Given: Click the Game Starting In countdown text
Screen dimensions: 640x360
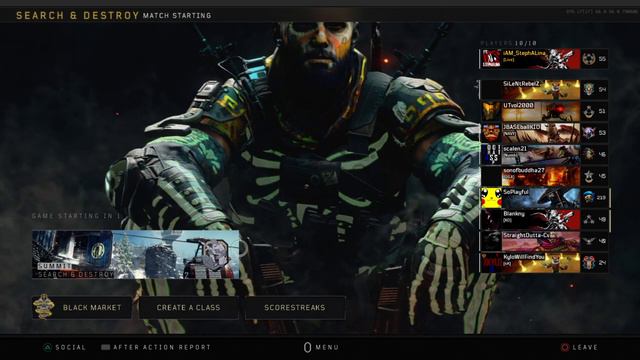Looking at the screenshot, I should click(x=76, y=216).
